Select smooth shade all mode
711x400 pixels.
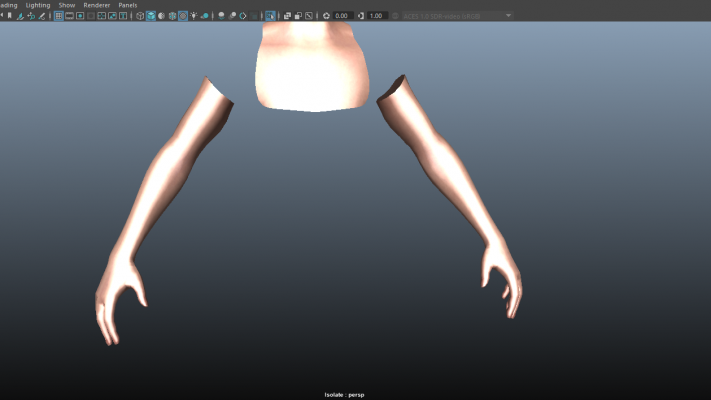[151, 16]
